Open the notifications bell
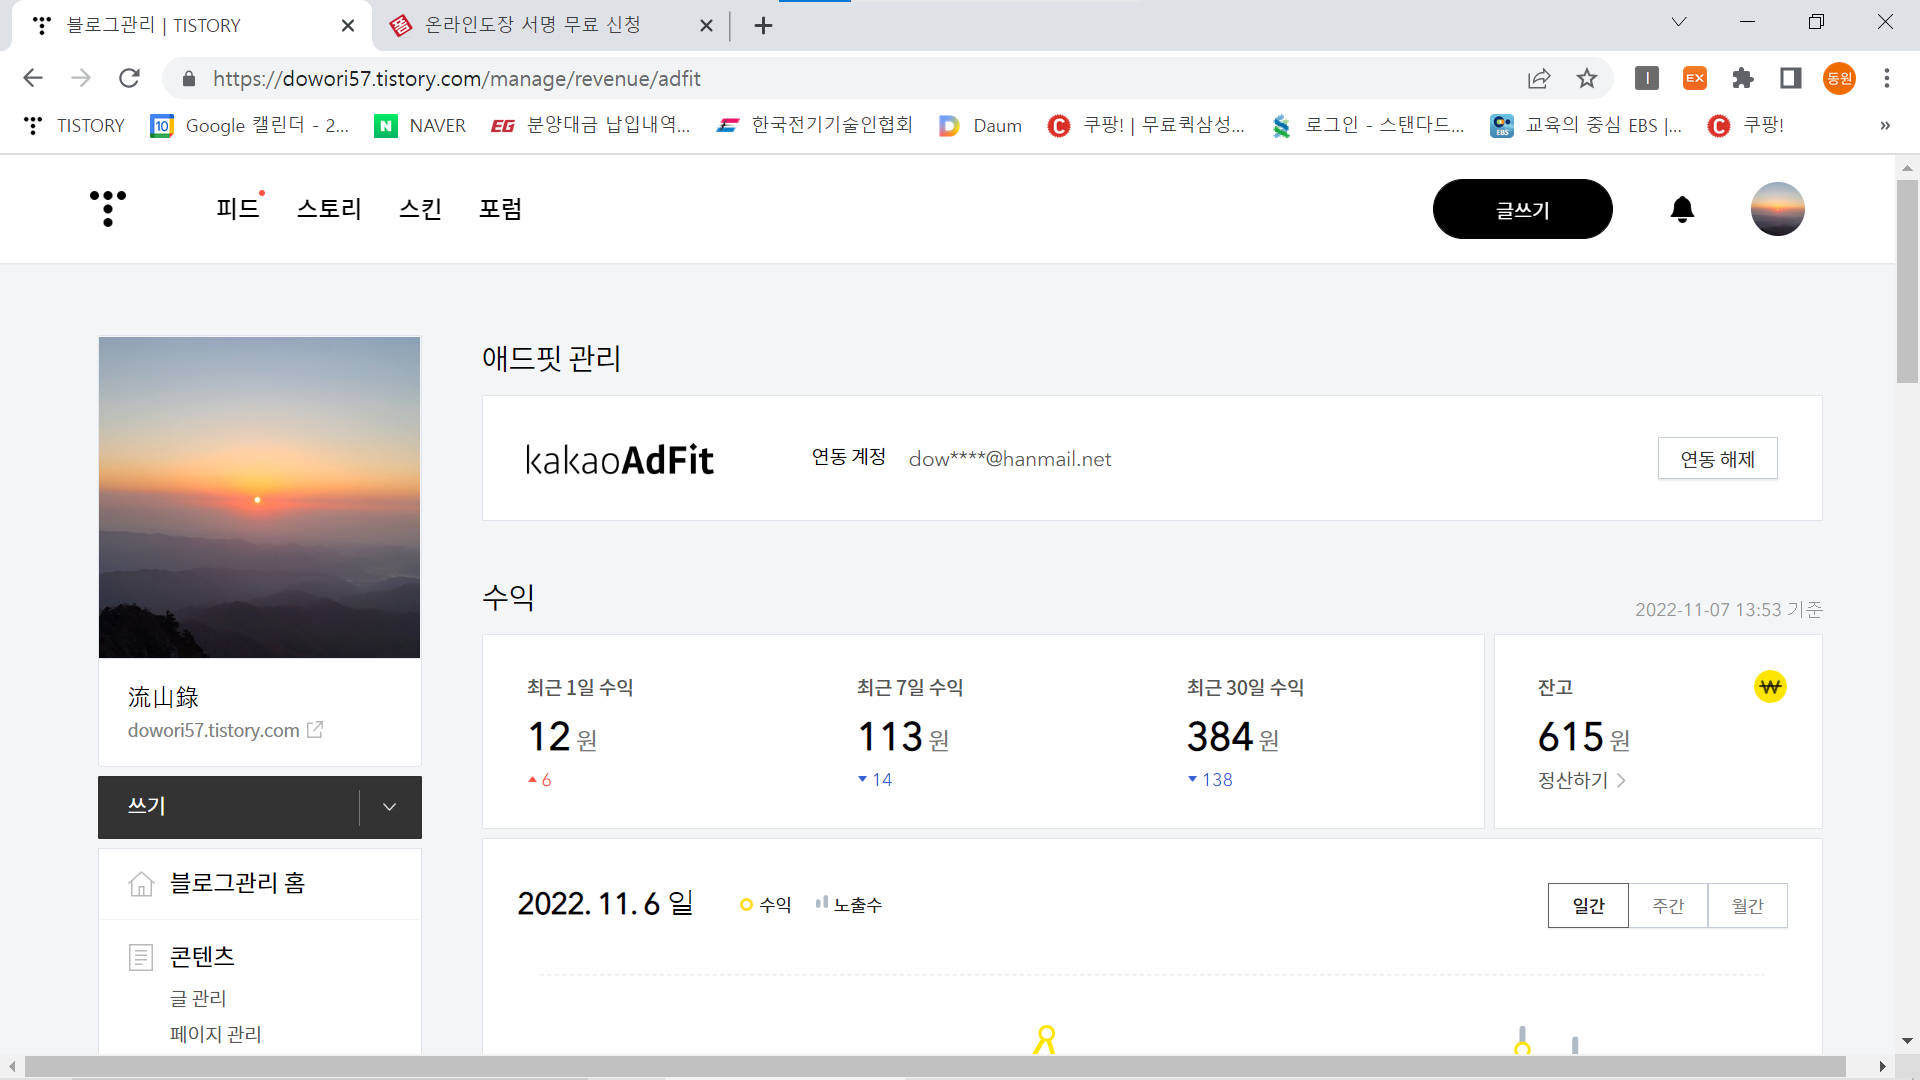 (x=1682, y=209)
